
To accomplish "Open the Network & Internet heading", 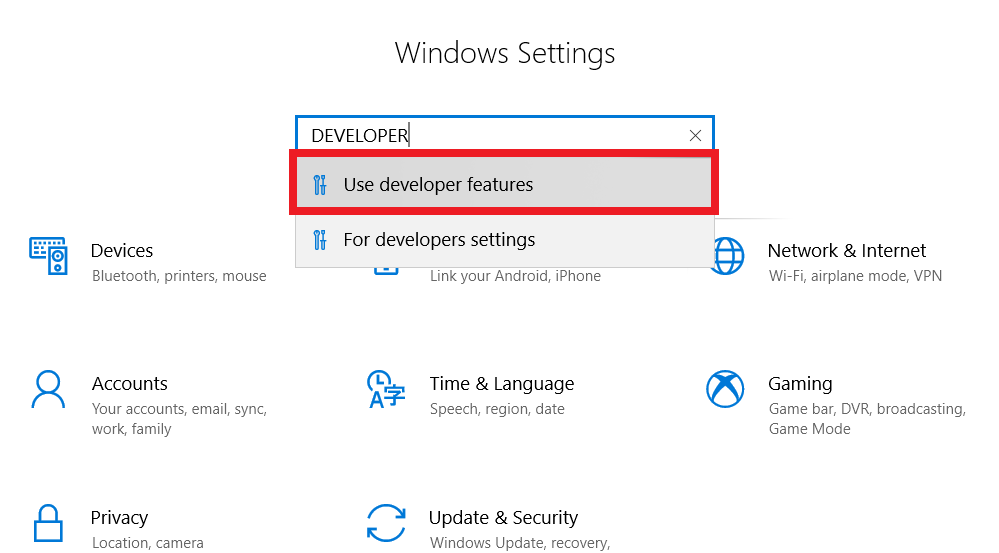I will pos(847,251).
